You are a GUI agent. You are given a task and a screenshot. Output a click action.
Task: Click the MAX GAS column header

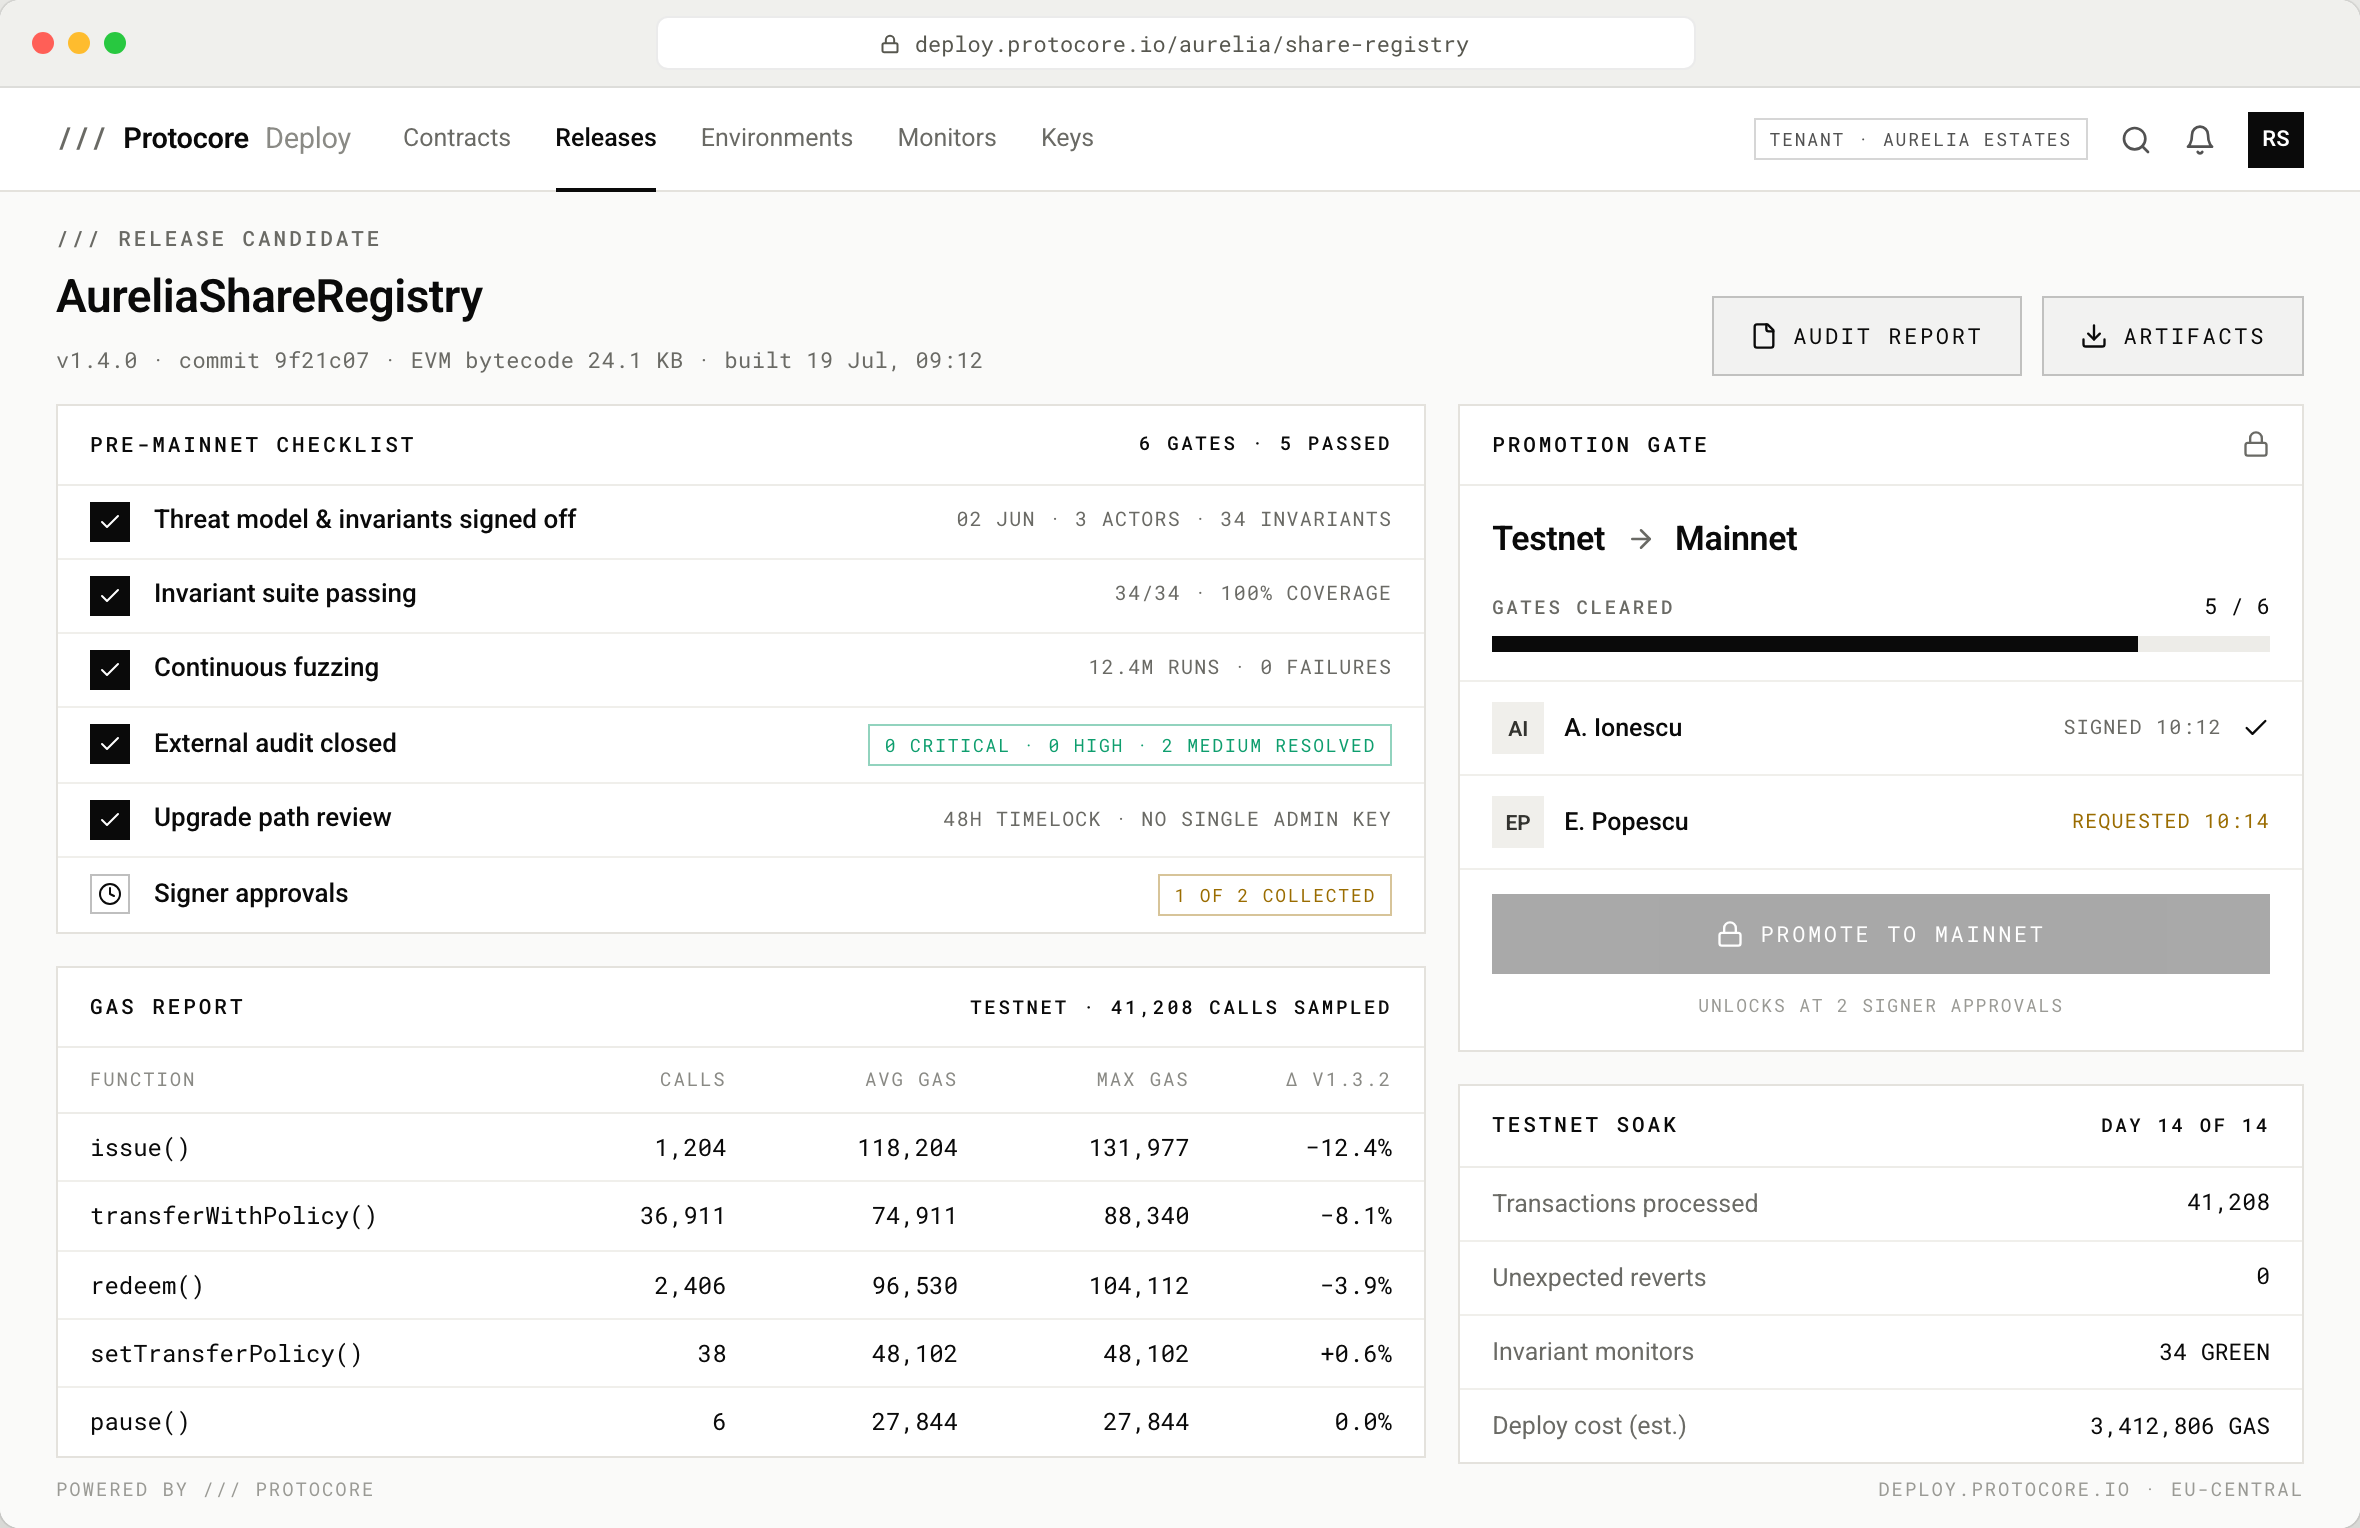[1142, 1080]
